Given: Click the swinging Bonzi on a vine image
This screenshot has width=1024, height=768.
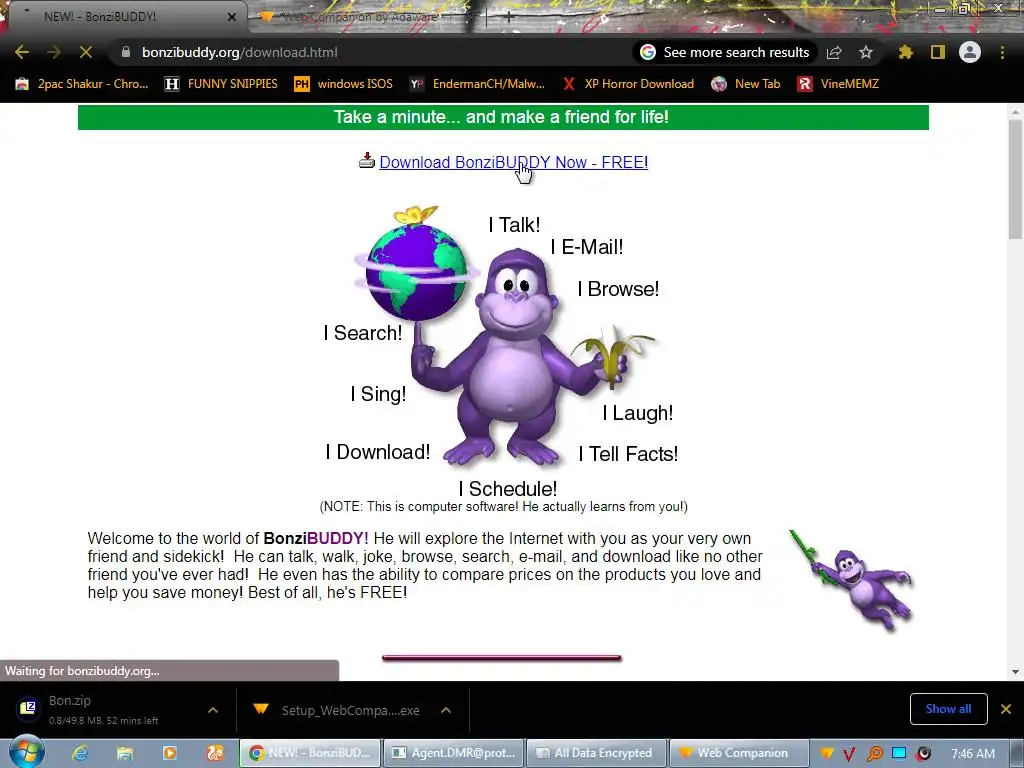Looking at the screenshot, I should (852, 580).
